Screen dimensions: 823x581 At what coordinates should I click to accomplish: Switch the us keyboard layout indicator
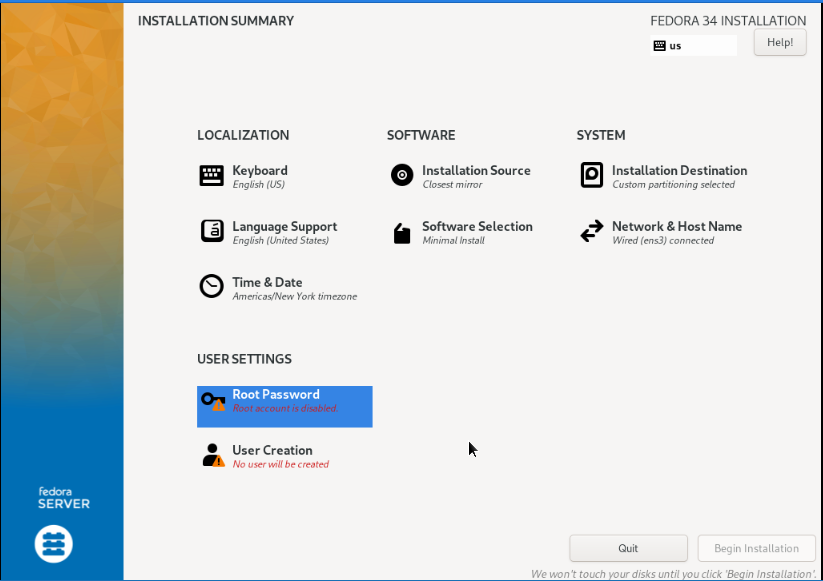tap(693, 46)
